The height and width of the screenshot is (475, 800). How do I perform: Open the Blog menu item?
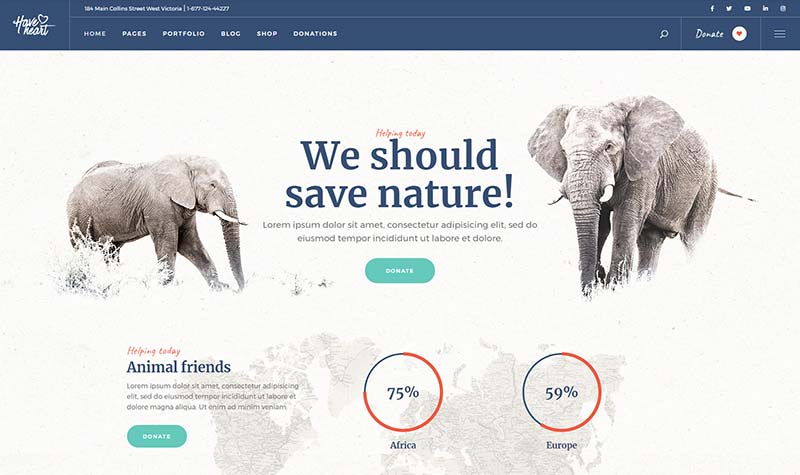(x=231, y=34)
